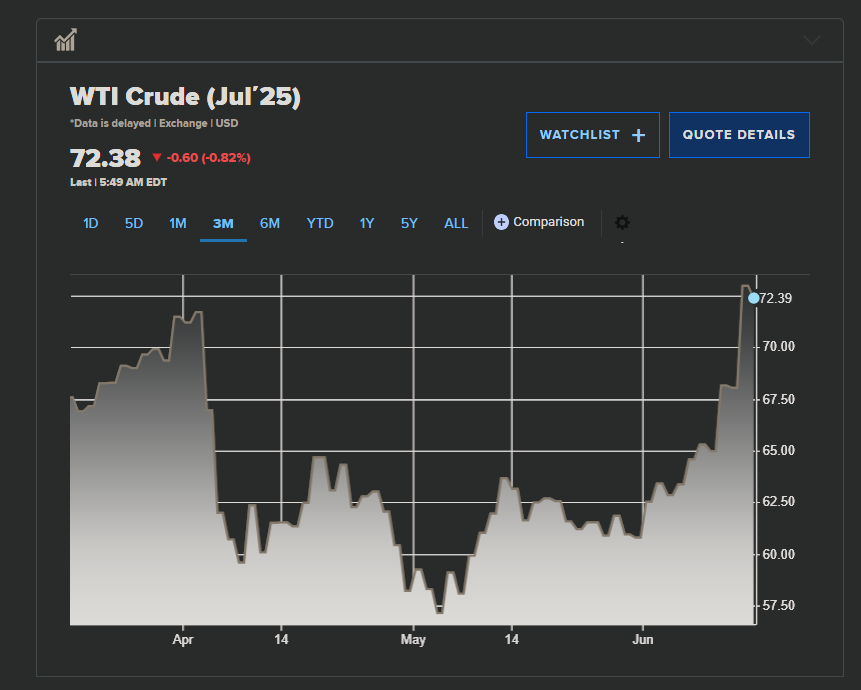Collapse the widget using the top-right chevron
The image size is (861, 690).
tap(812, 40)
